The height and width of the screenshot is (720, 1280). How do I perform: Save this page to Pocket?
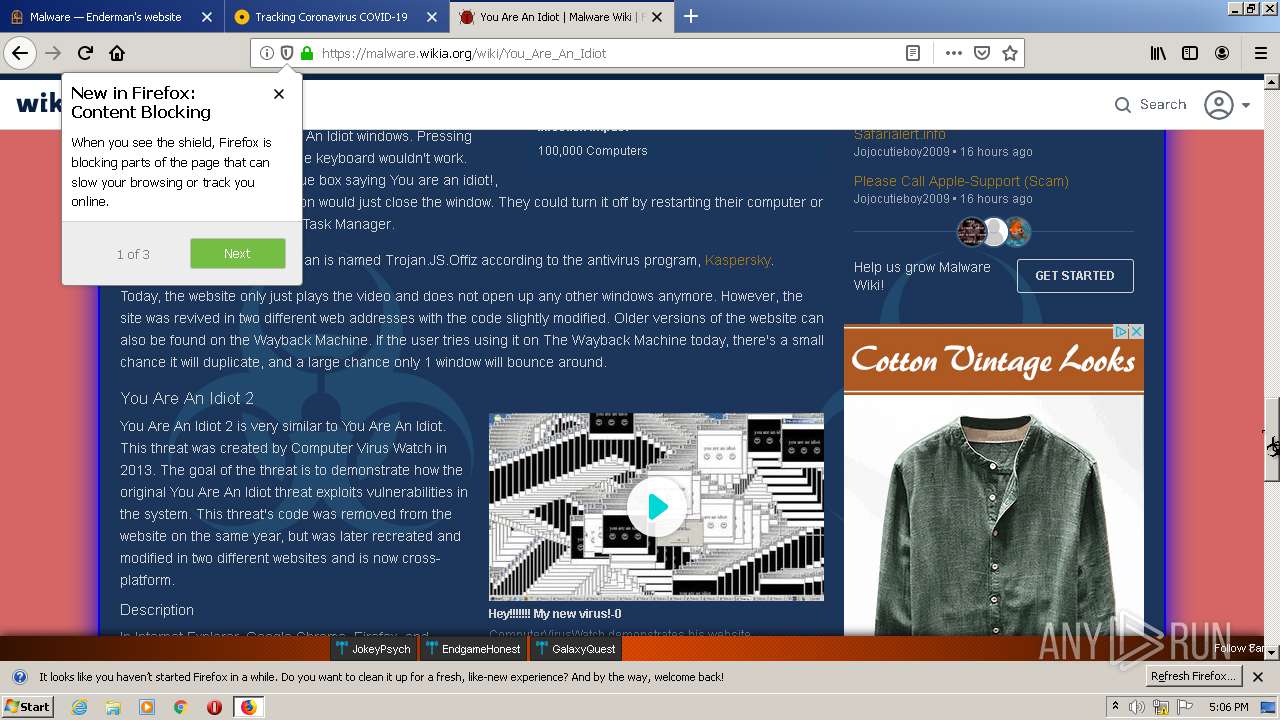982,53
